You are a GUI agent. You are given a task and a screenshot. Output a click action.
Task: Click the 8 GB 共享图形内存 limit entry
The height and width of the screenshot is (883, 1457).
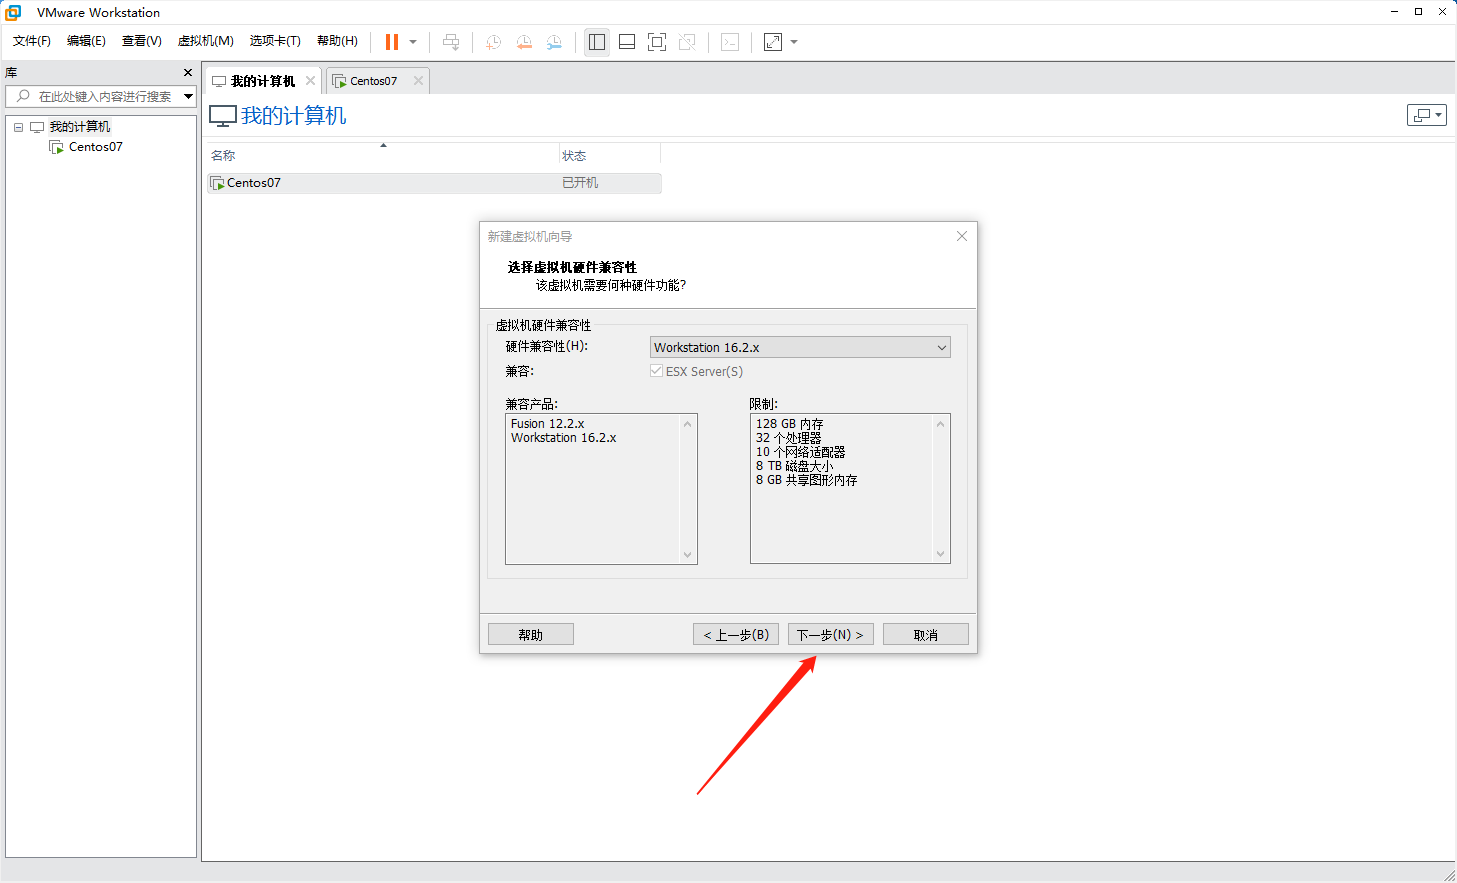point(806,480)
